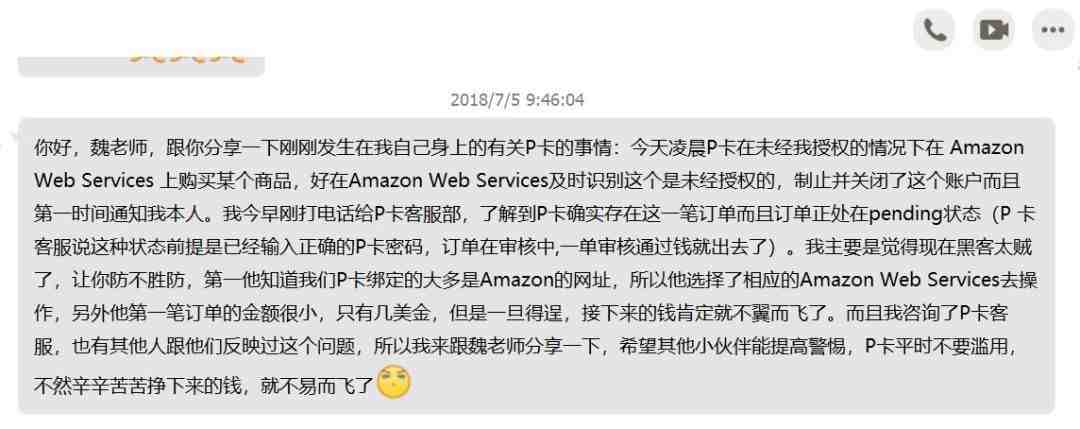The width and height of the screenshot is (1080, 429).
Task: Click the text "Amazon的网址"
Action: coord(534,280)
